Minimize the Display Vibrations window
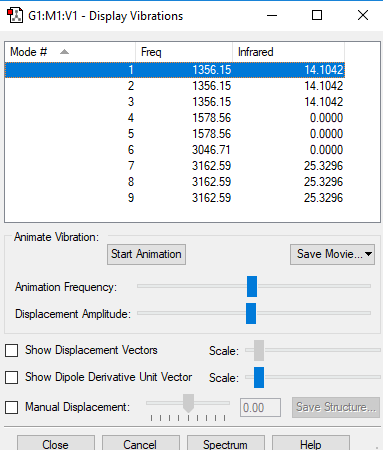The width and height of the screenshot is (383, 450). pos(272,15)
